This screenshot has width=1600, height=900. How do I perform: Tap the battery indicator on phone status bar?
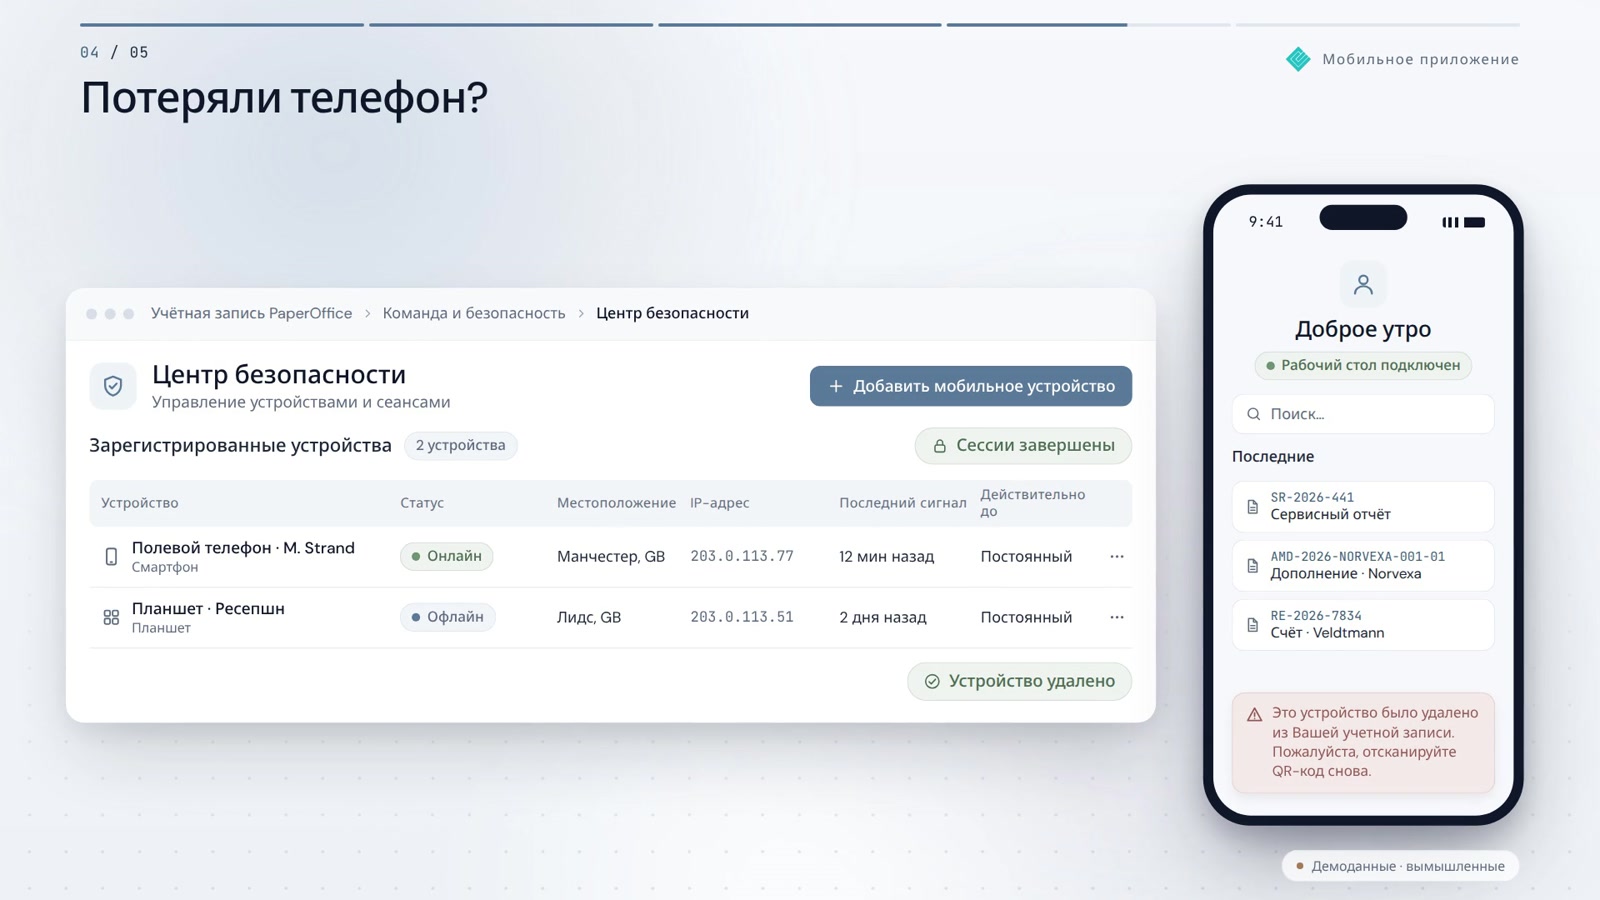coord(1474,222)
